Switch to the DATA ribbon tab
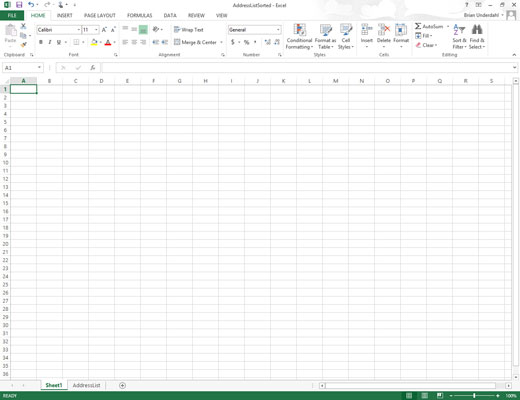This screenshot has width=520, height=400. point(170,15)
